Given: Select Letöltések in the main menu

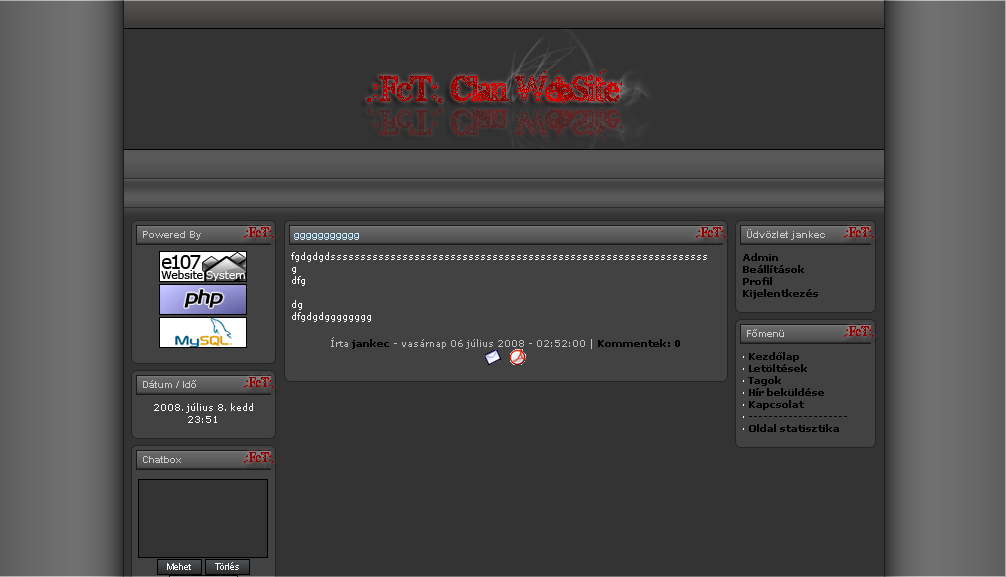Looking at the screenshot, I should click(777, 369).
